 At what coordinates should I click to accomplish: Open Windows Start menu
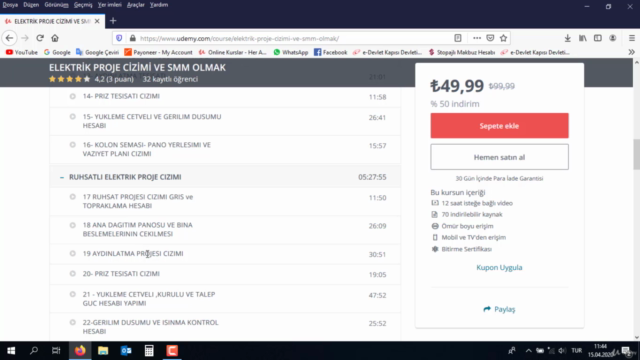pos(11,351)
